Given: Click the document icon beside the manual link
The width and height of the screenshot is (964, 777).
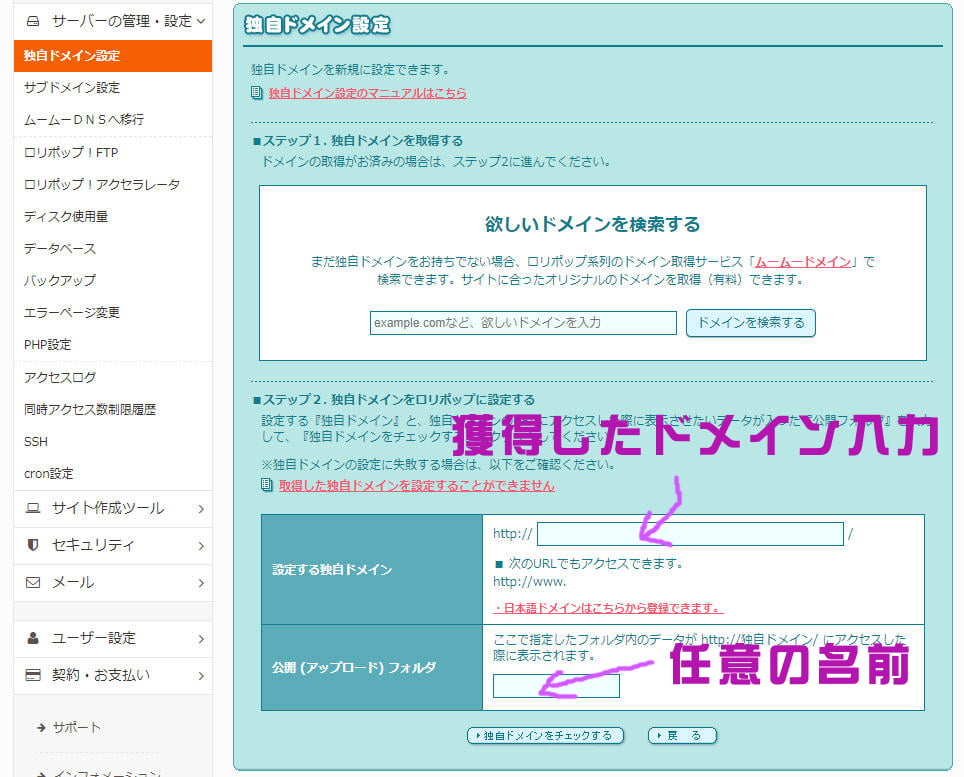Looking at the screenshot, I should tap(257, 93).
